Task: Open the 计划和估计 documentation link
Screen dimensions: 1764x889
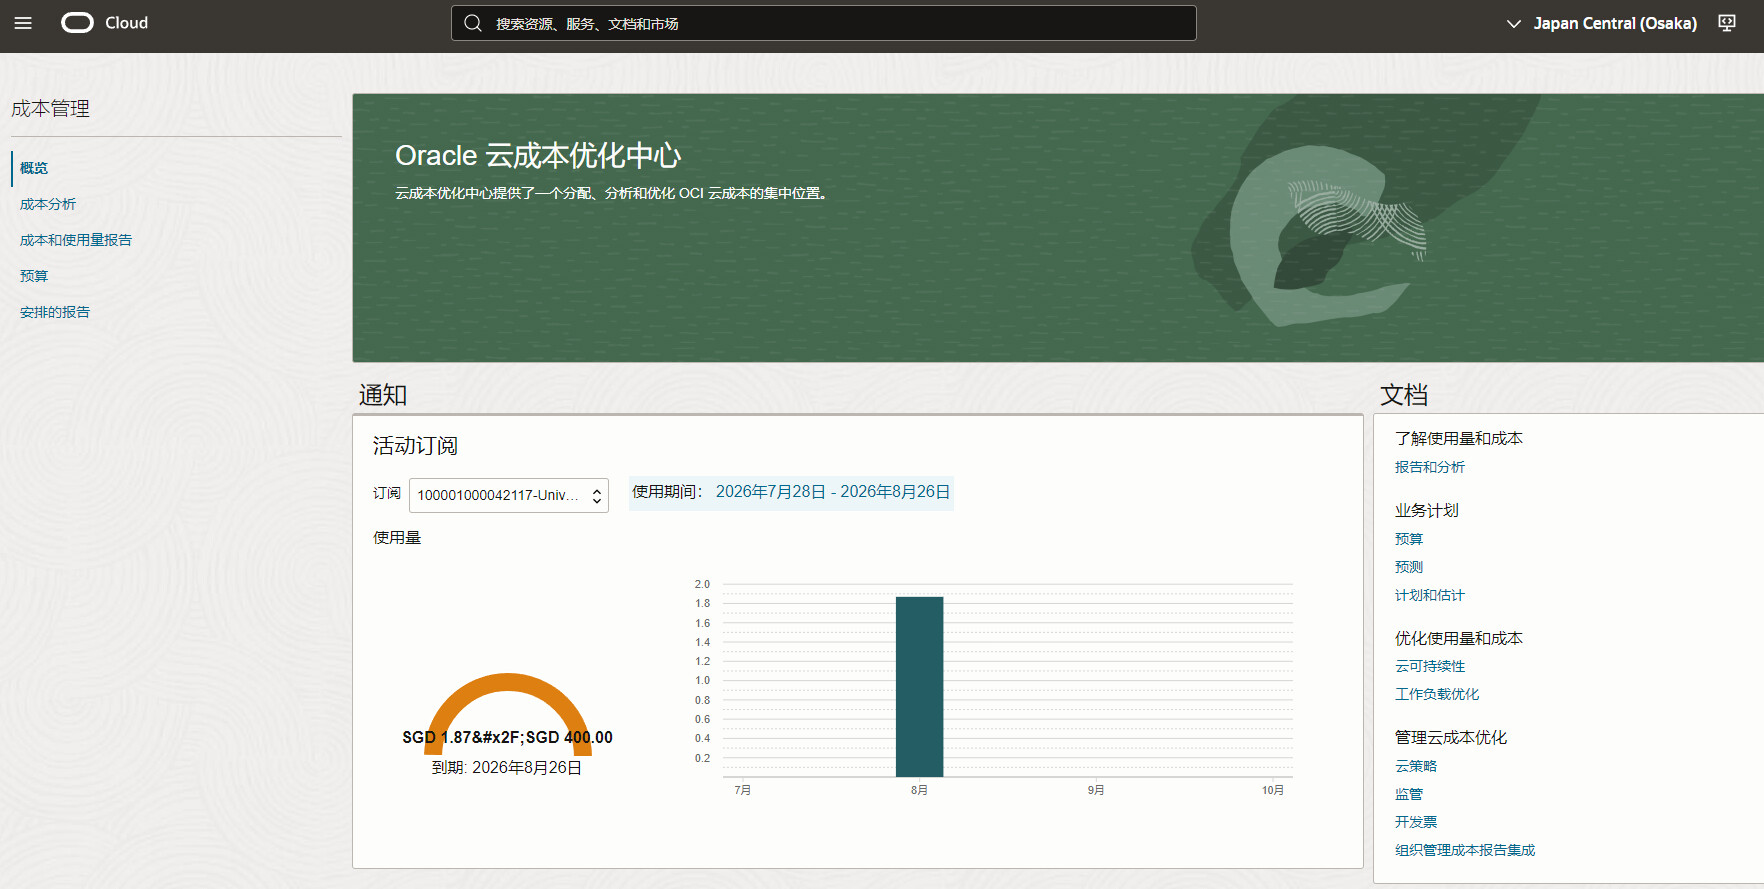Action: click(x=1430, y=595)
